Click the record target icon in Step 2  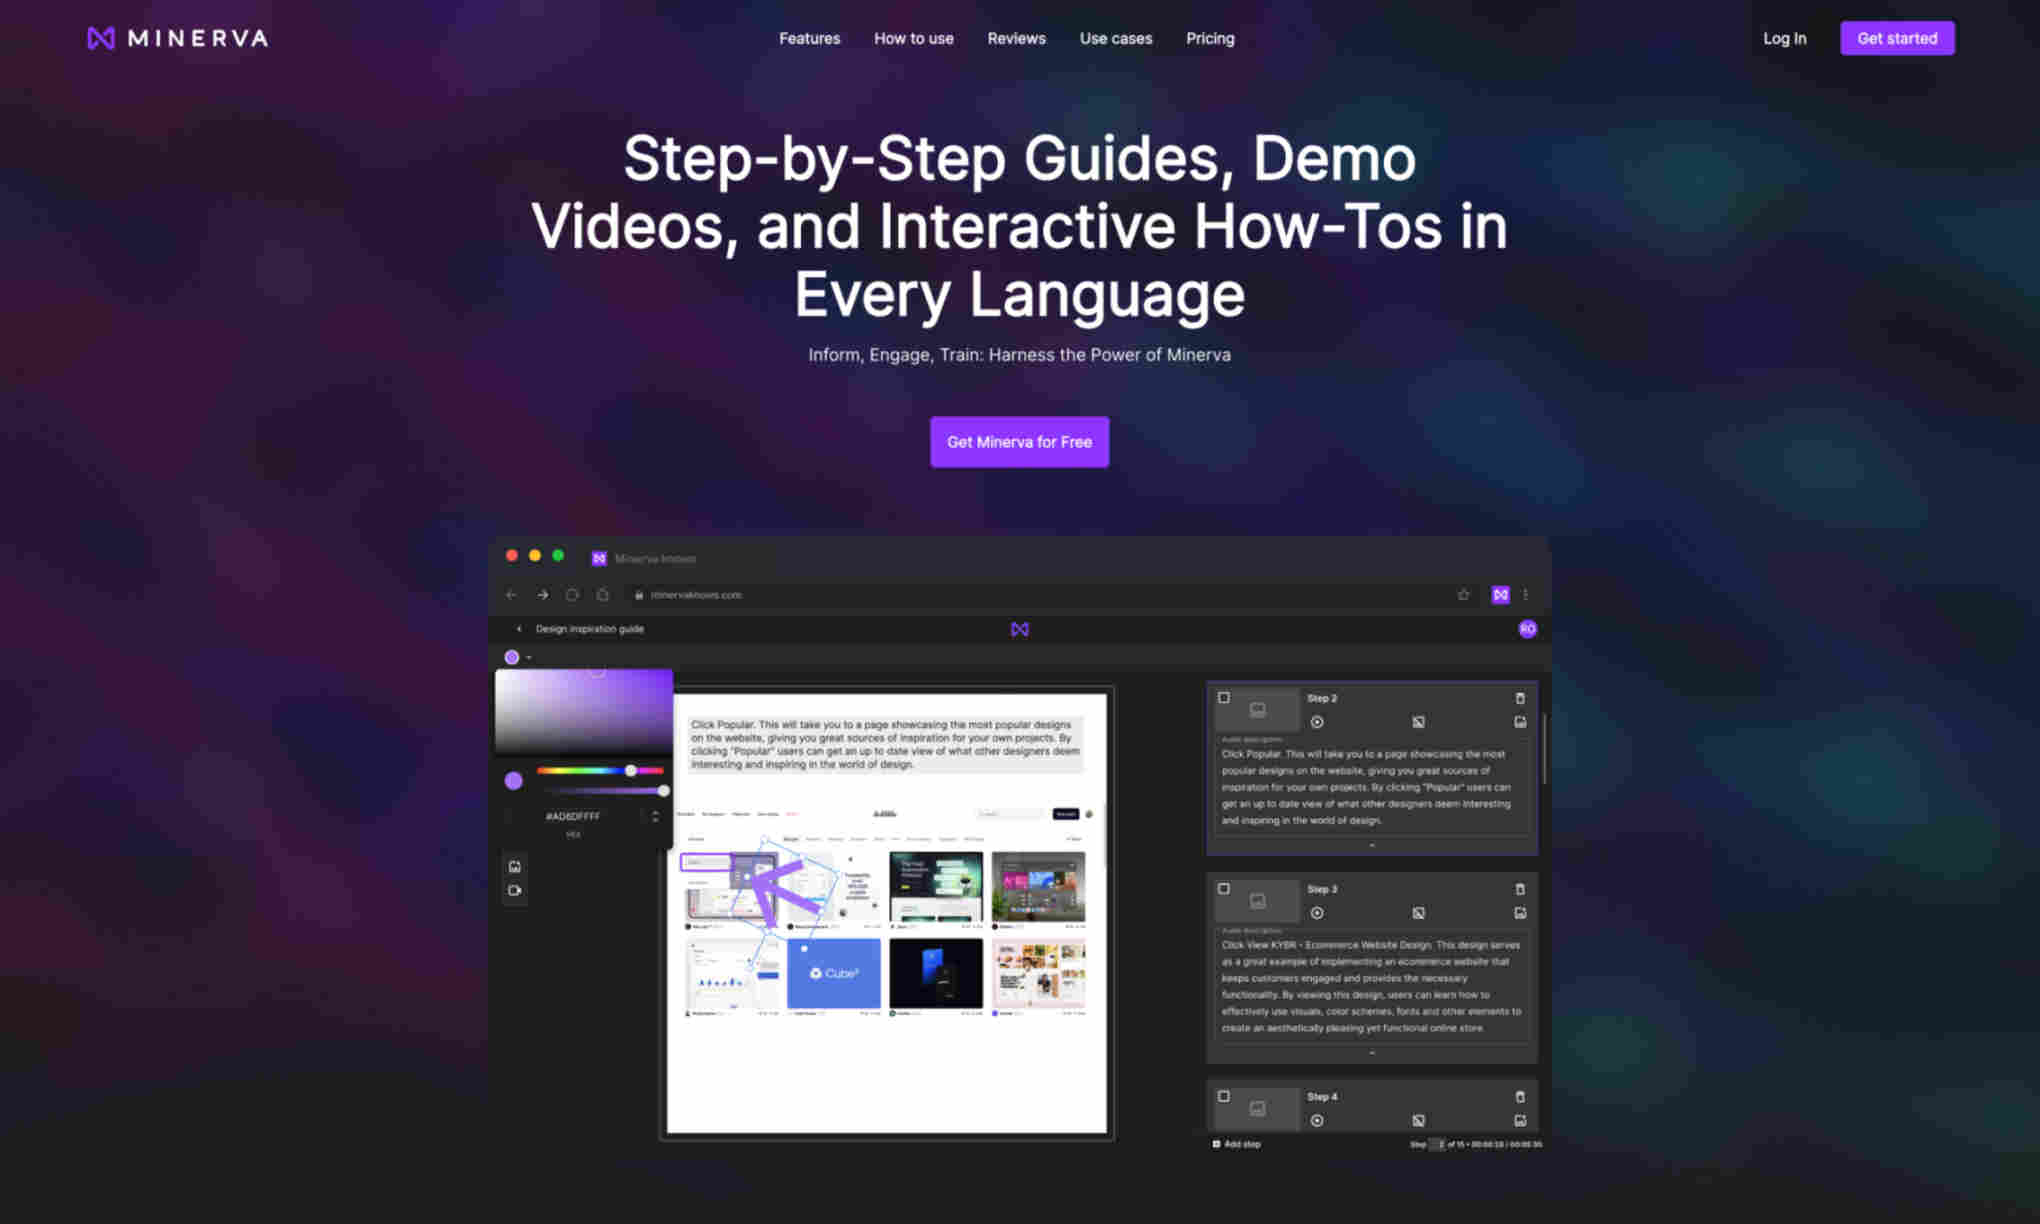(1317, 722)
